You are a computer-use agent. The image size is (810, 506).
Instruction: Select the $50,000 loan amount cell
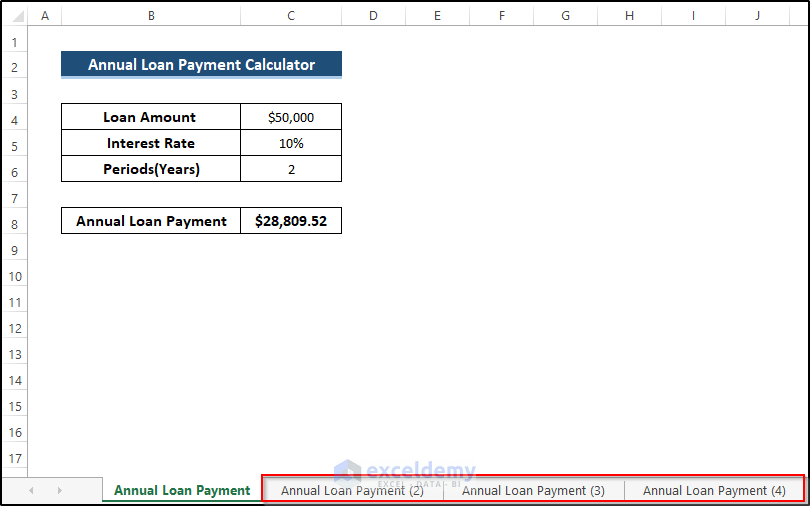point(291,117)
